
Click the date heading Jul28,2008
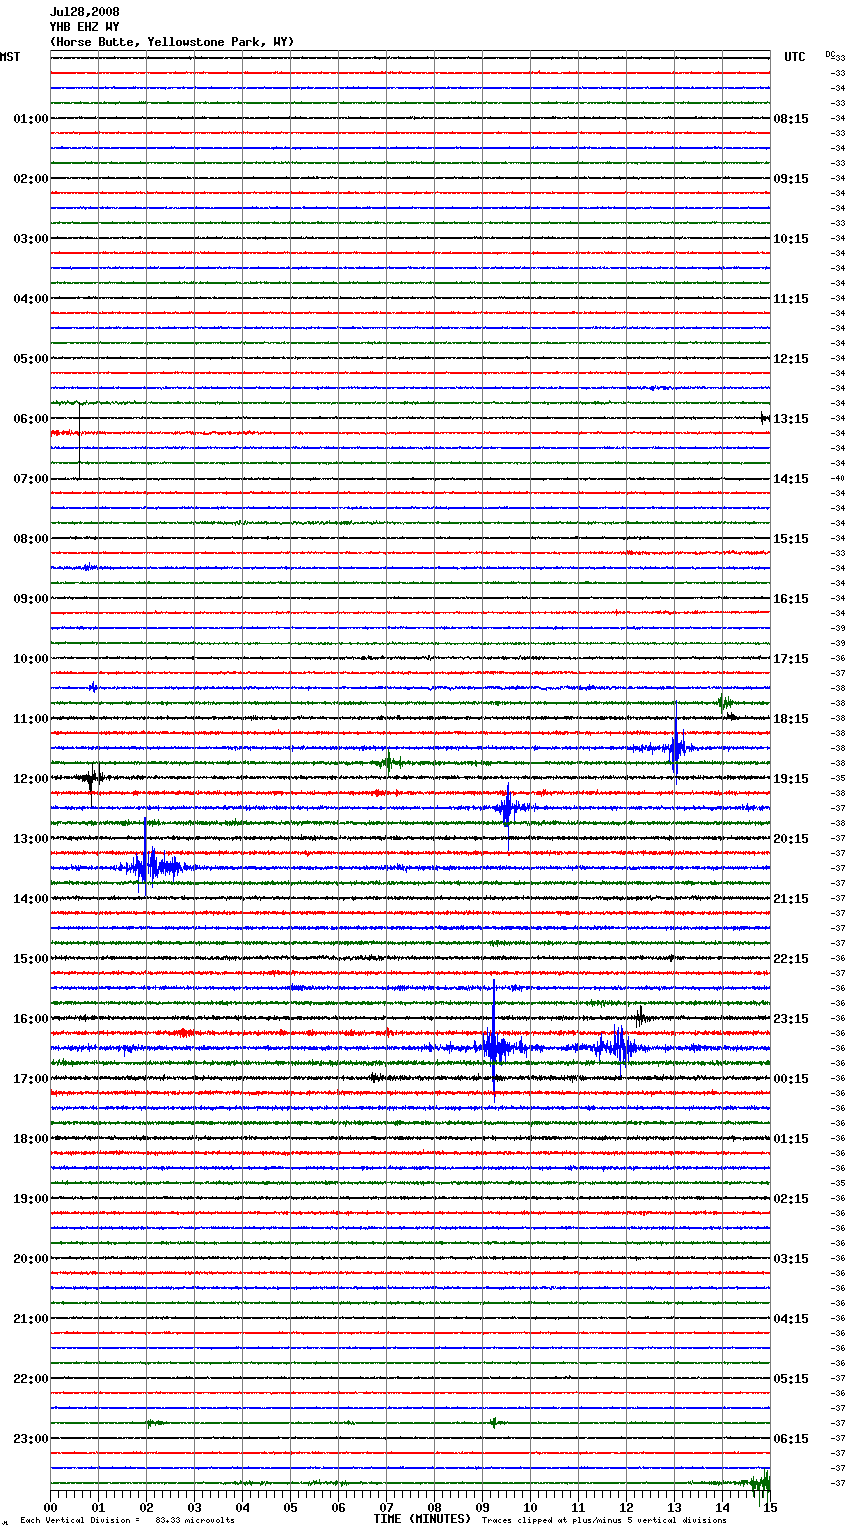[84, 12]
